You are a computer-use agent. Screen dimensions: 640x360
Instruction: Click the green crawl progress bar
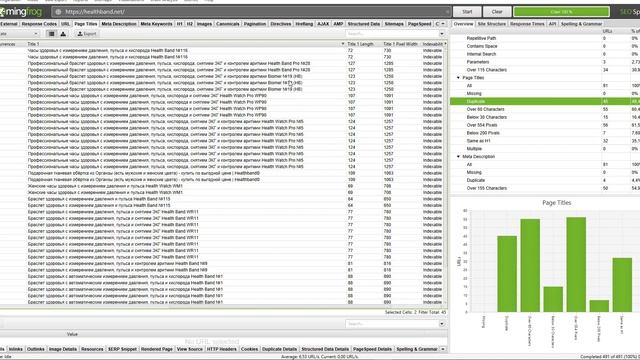coord(561,12)
